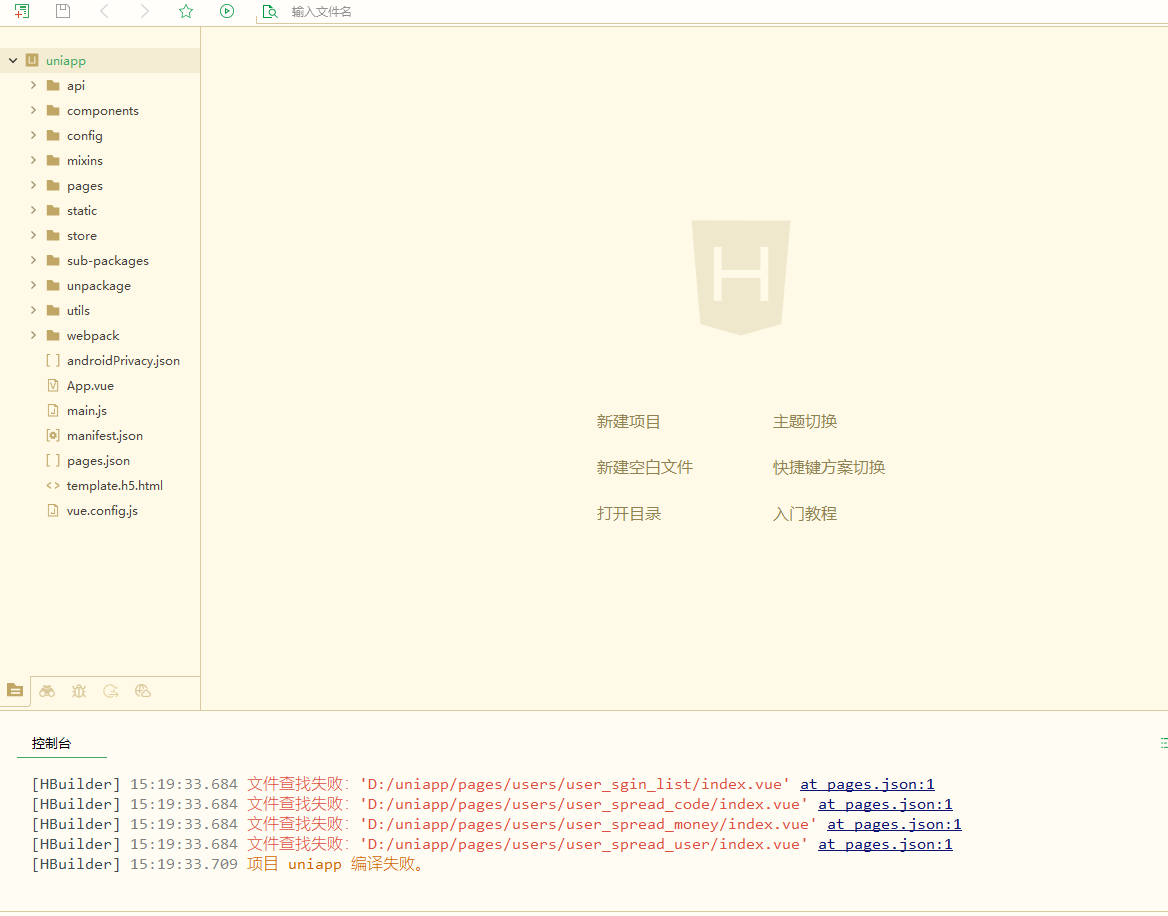The width and height of the screenshot is (1168, 916).
Task: Click pages.json:1 link for user_sgin_list error
Action: (867, 785)
